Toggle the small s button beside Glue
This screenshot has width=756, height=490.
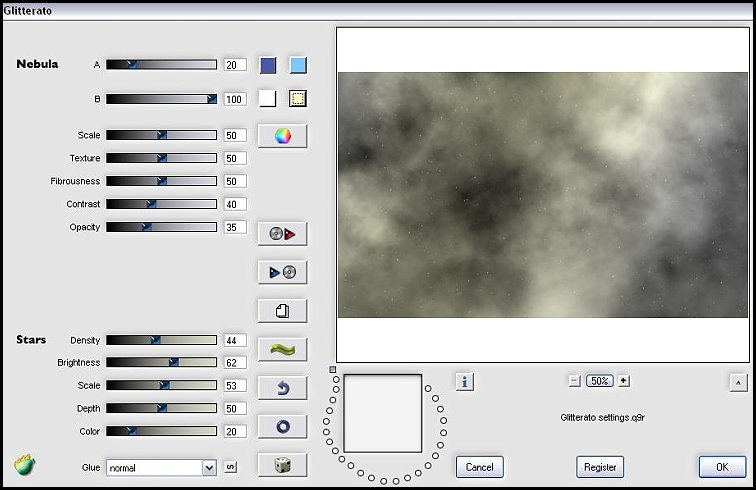pyautogui.click(x=230, y=467)
